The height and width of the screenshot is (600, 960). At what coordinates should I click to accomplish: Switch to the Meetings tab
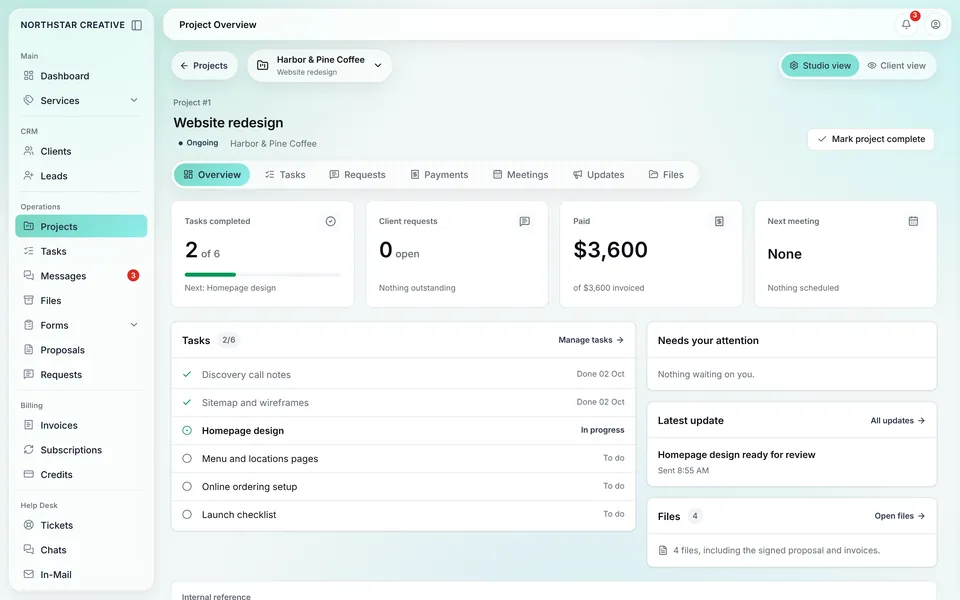click(x=520, y=174)
